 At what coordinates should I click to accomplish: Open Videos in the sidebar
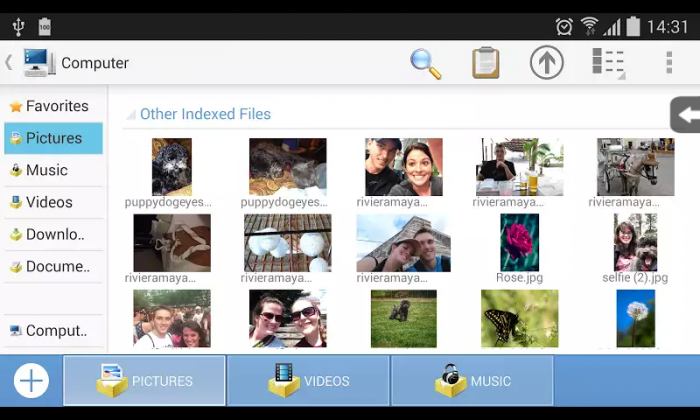[x=48, y=202]
